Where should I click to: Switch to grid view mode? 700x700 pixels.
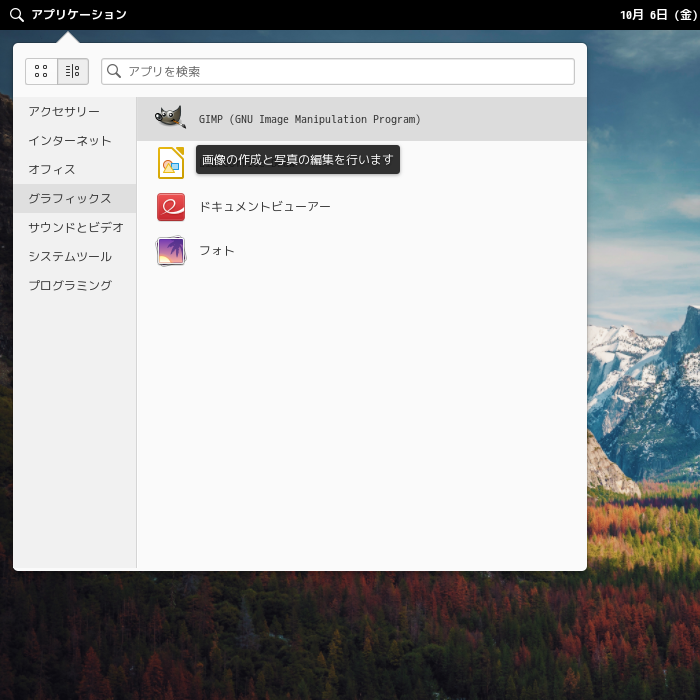[x=41, y=71]
